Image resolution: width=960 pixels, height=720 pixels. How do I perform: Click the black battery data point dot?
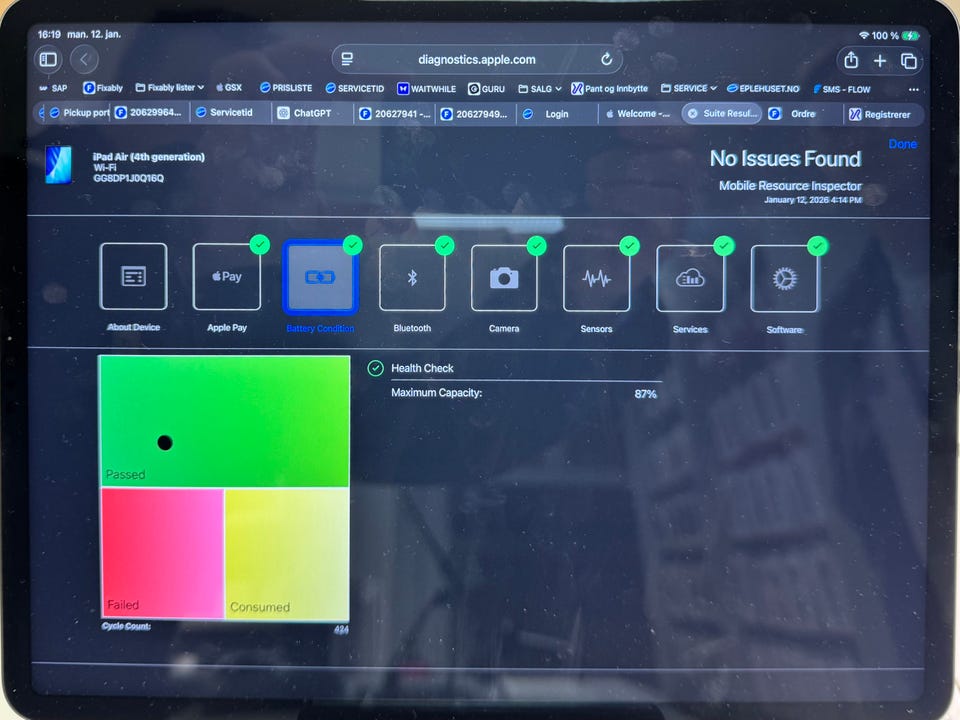point(165,443)
